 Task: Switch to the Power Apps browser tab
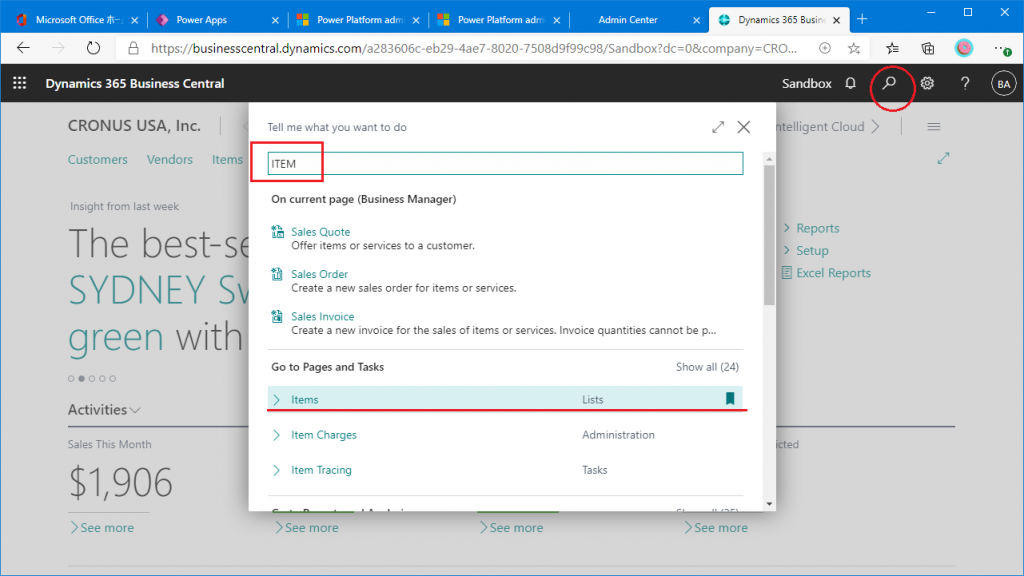(x=216, y=20)
